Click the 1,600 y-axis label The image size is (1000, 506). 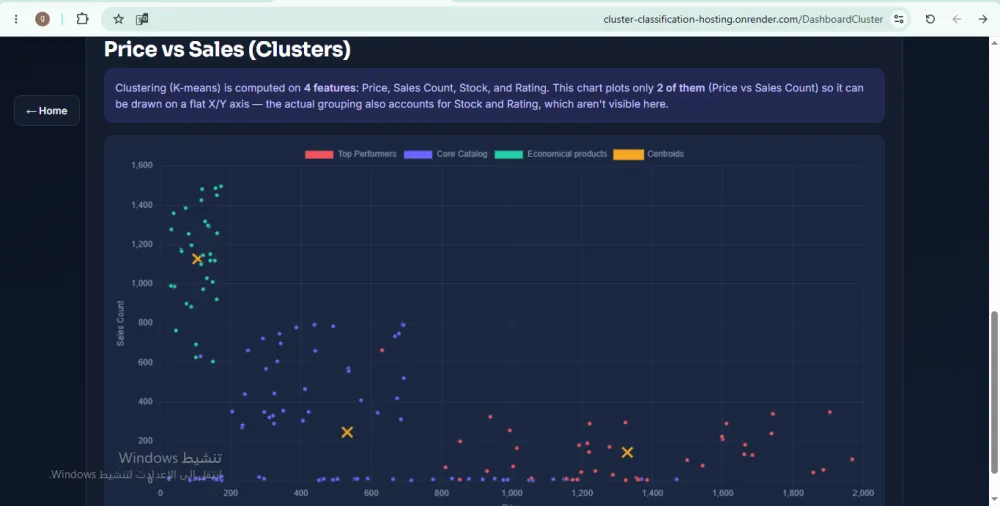click(x=142, y=165)
